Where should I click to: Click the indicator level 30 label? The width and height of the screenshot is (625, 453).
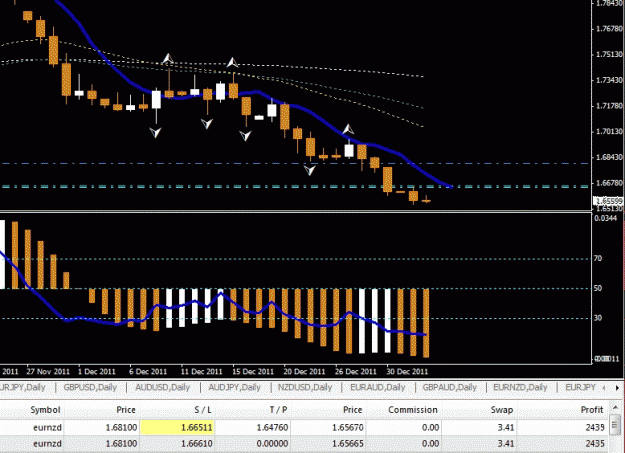[x=597, y=318]
